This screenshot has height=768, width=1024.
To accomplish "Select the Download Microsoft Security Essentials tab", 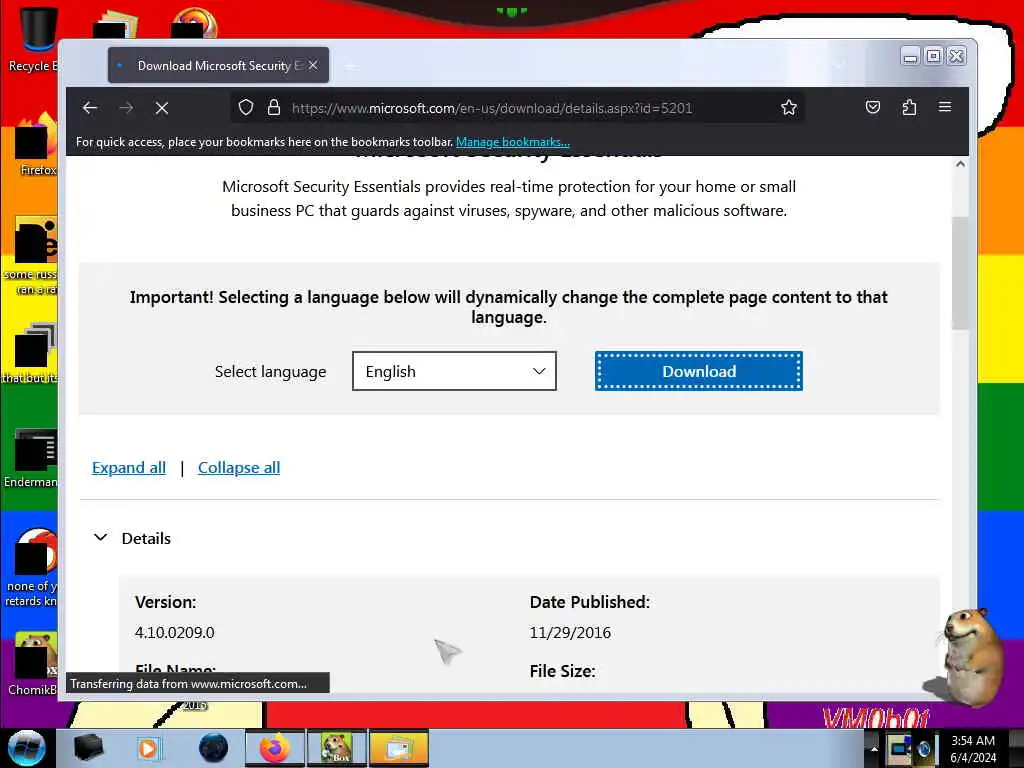I will point(218,65).
